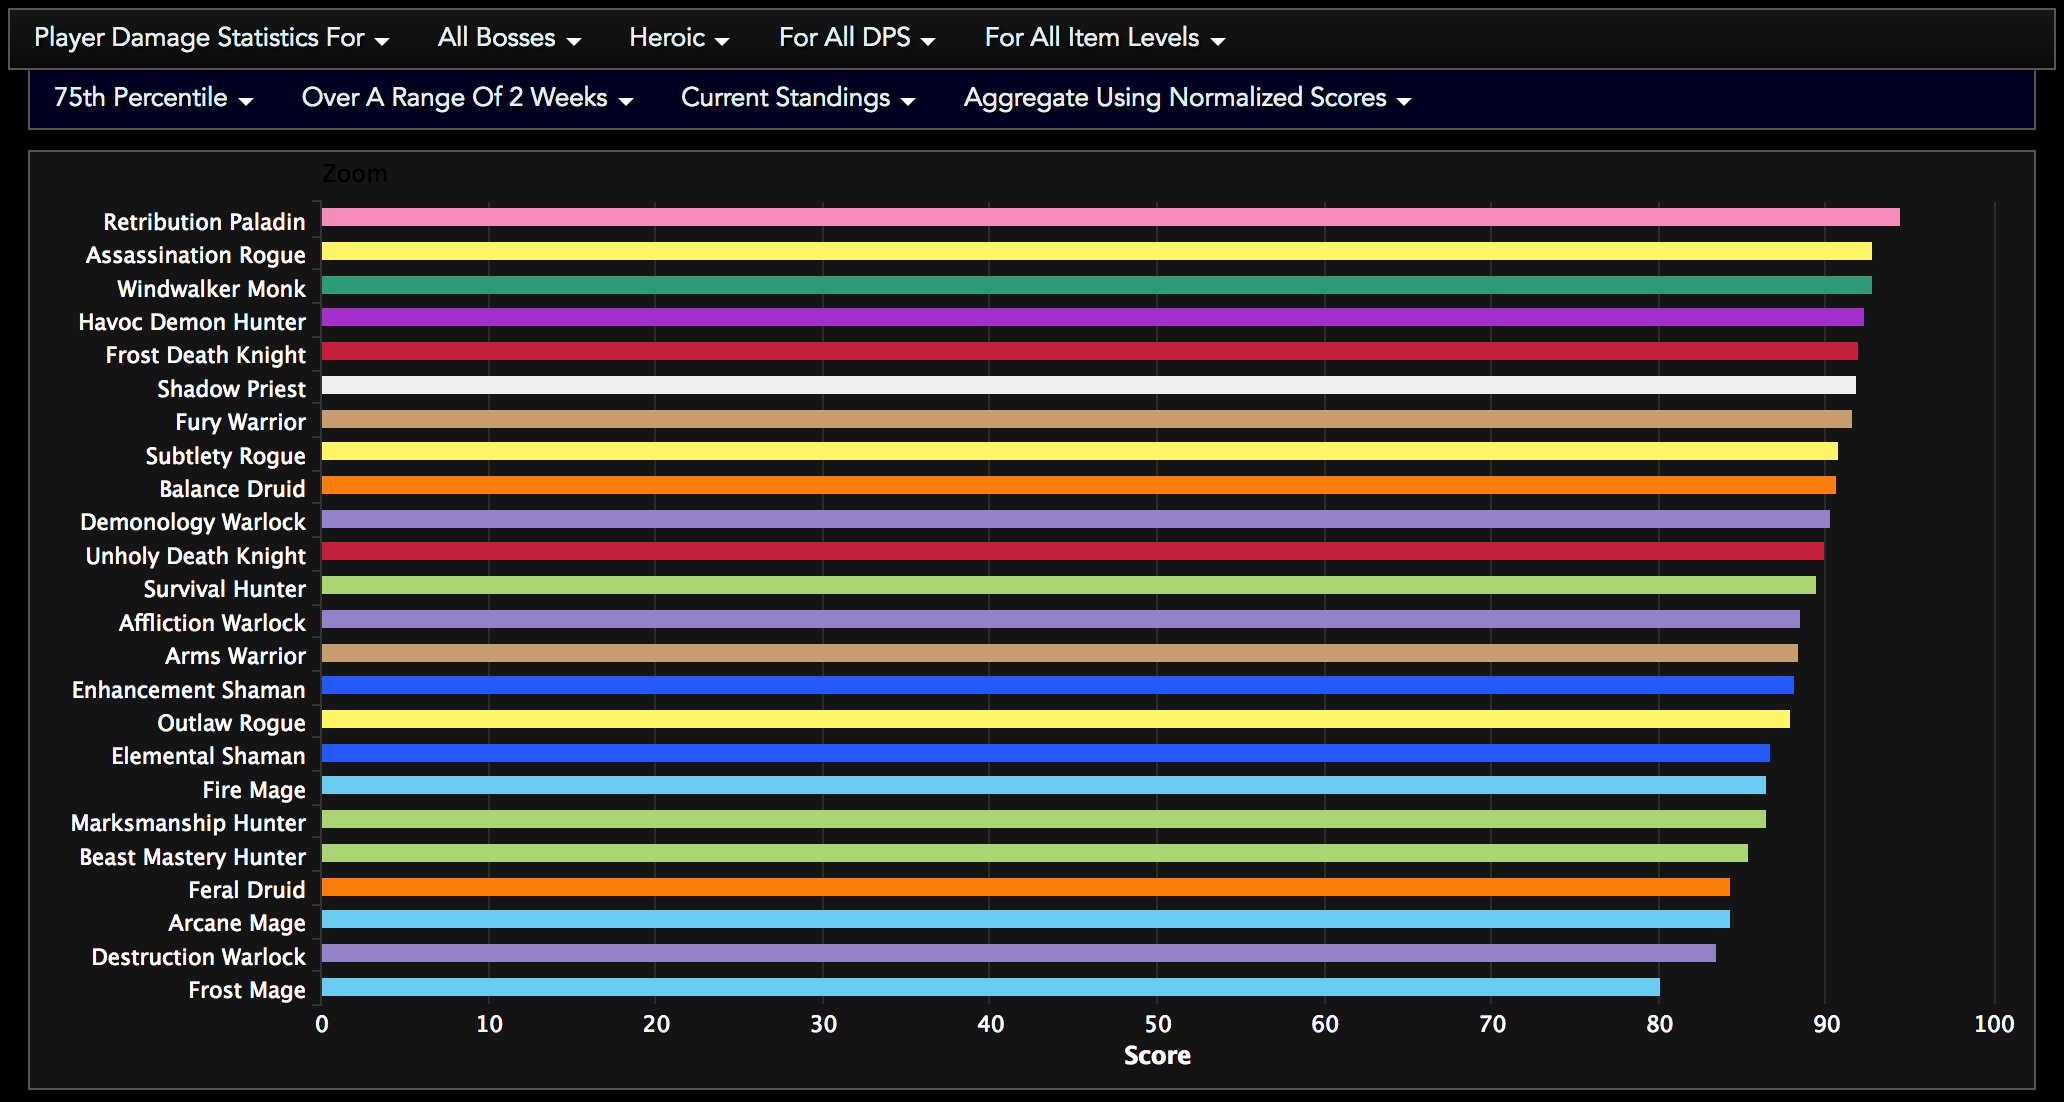Select the Survival Hunter label

[x=224, y=589]
